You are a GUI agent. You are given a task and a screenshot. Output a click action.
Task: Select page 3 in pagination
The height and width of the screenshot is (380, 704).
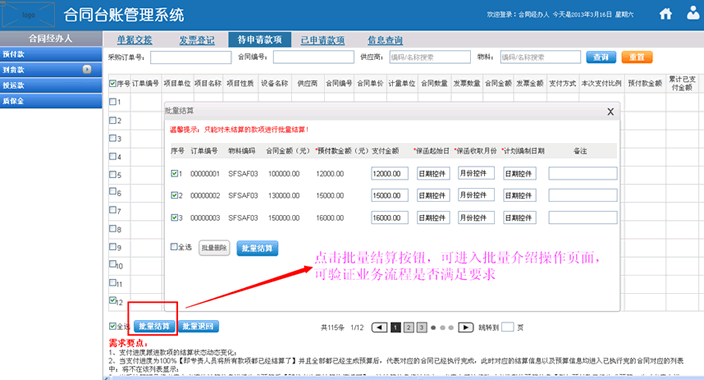422,327
